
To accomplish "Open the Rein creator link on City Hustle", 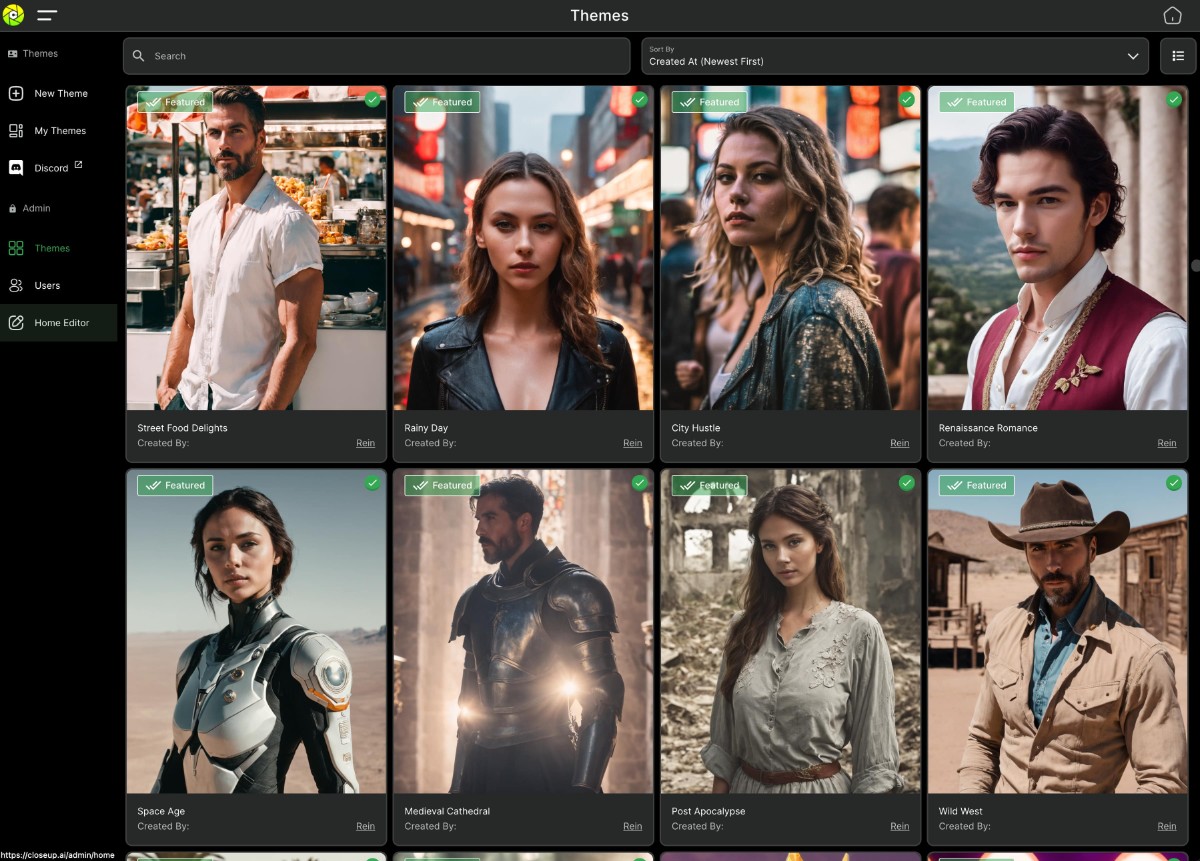I will click(900, 443).
